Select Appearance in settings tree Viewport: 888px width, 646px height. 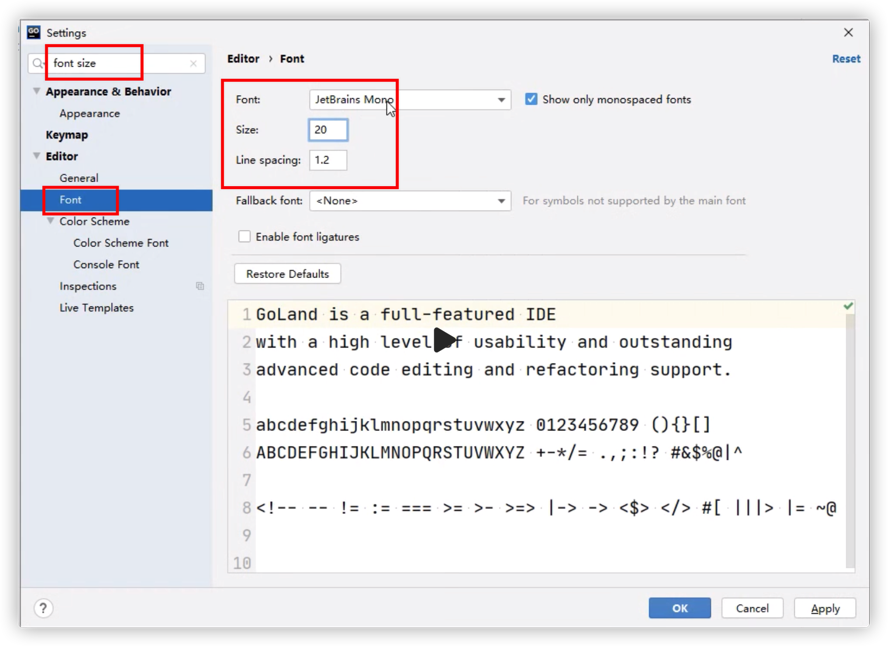[89, 113]
